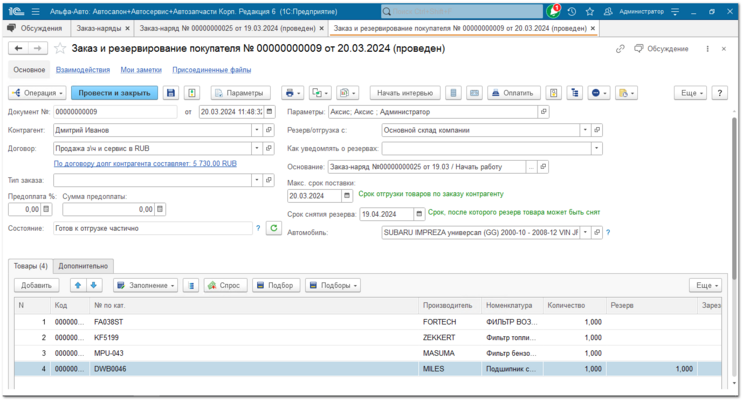Open Параметры field detail icon
743x401 pixels.
click(x=544, y=112)
